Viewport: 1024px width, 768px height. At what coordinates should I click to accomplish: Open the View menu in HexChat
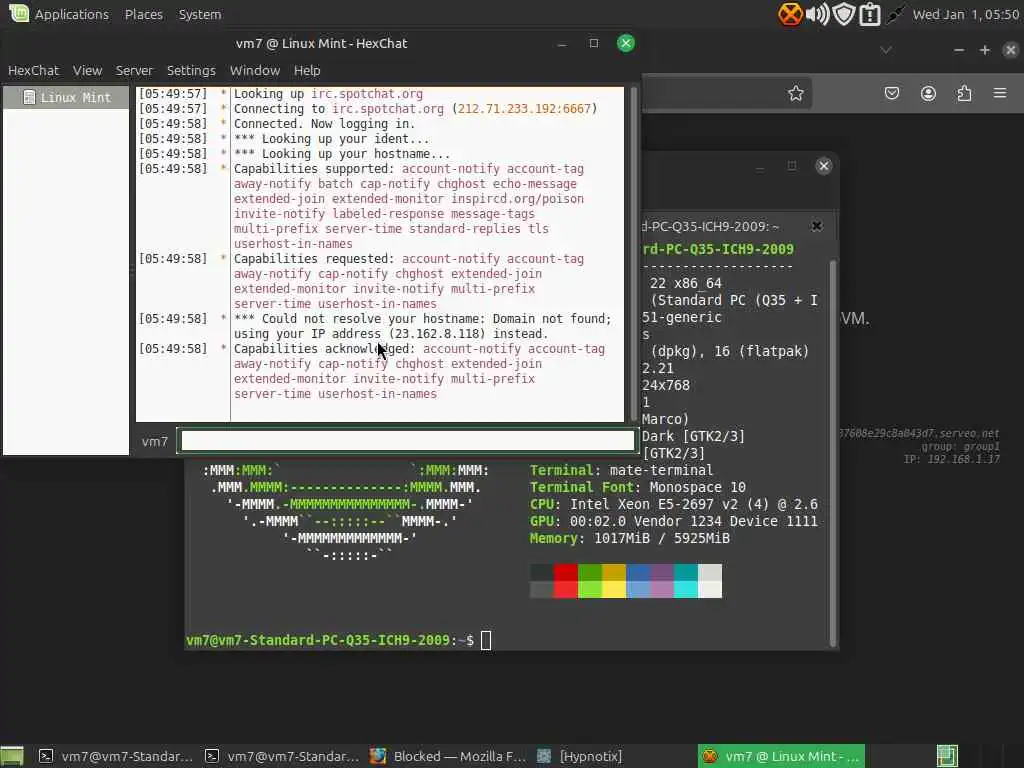pyautogui.click(x=88, y=71)
